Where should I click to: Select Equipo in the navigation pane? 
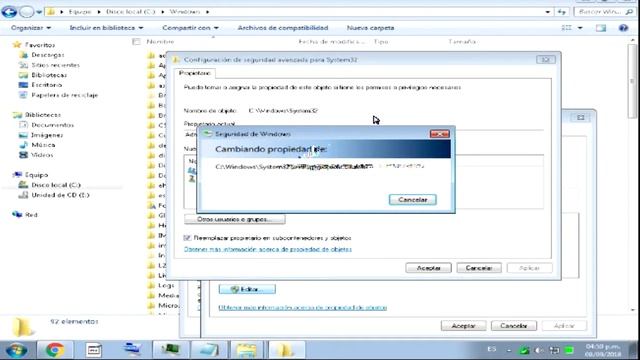36,175
